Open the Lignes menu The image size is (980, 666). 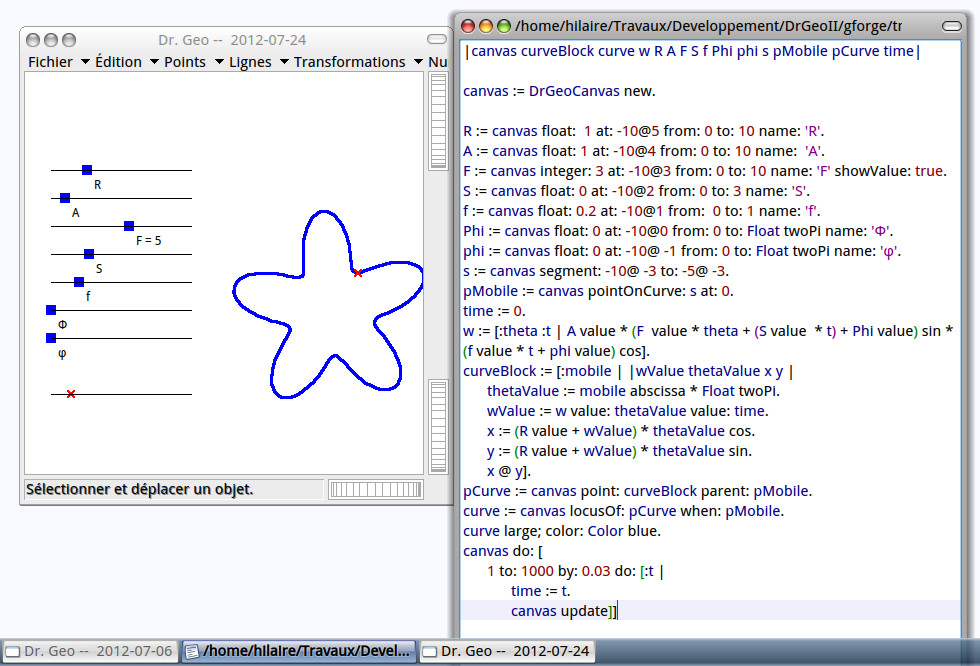pos(250,62)
